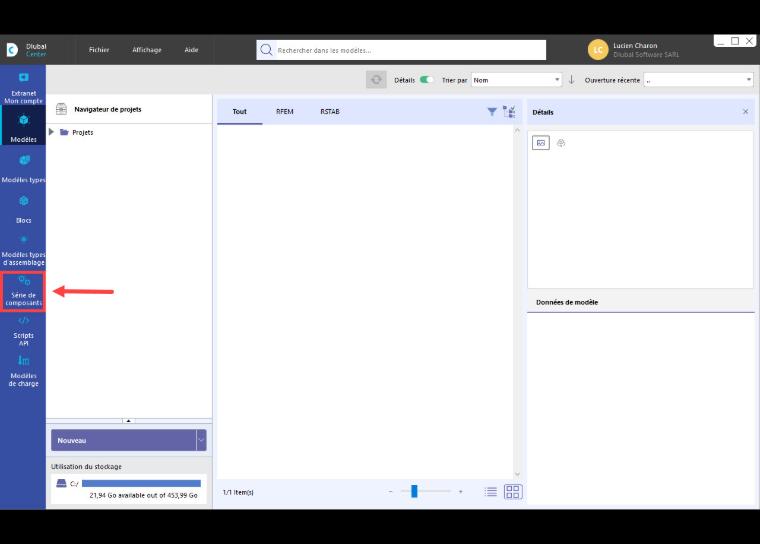
Task: Expand the Projets tree node
Action: pyautogui.click(x=51, y=132)
